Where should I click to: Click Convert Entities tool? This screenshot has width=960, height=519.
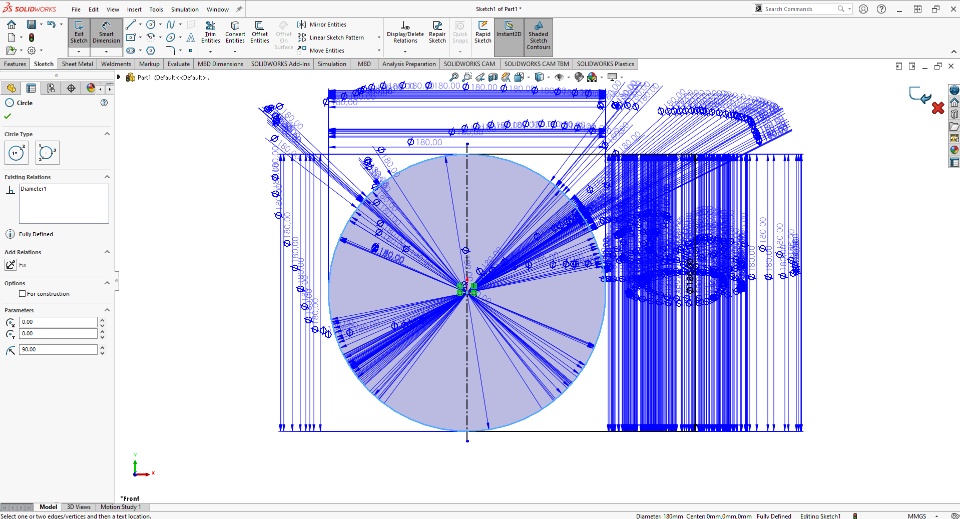tap(235, 32)
